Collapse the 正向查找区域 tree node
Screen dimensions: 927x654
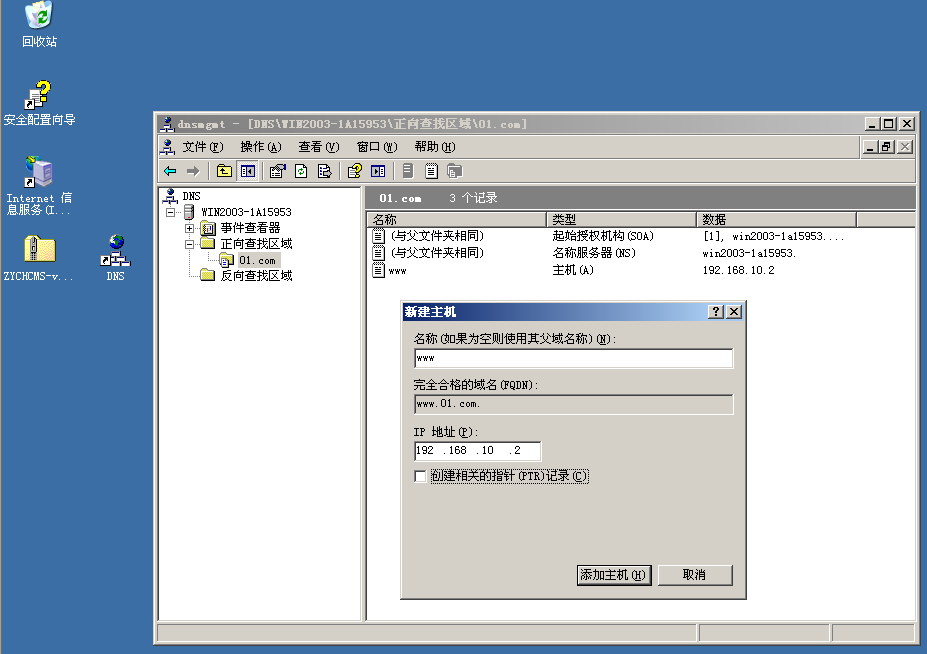click(189, 244)
